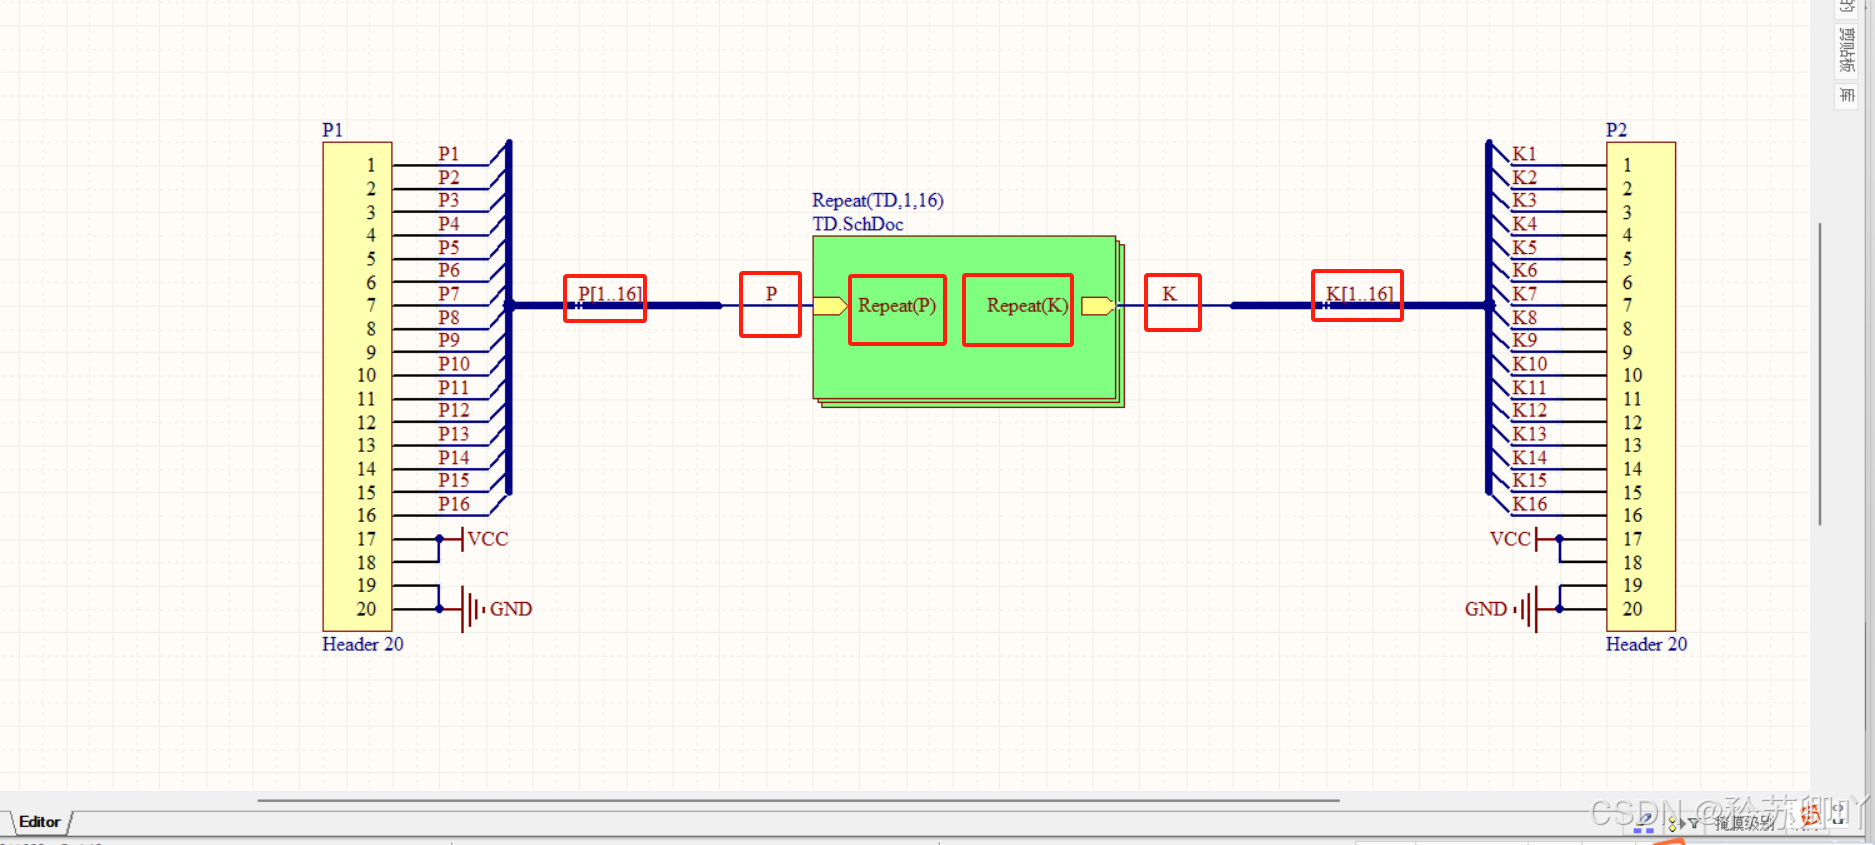Select the P8 net label on left header

448,317
